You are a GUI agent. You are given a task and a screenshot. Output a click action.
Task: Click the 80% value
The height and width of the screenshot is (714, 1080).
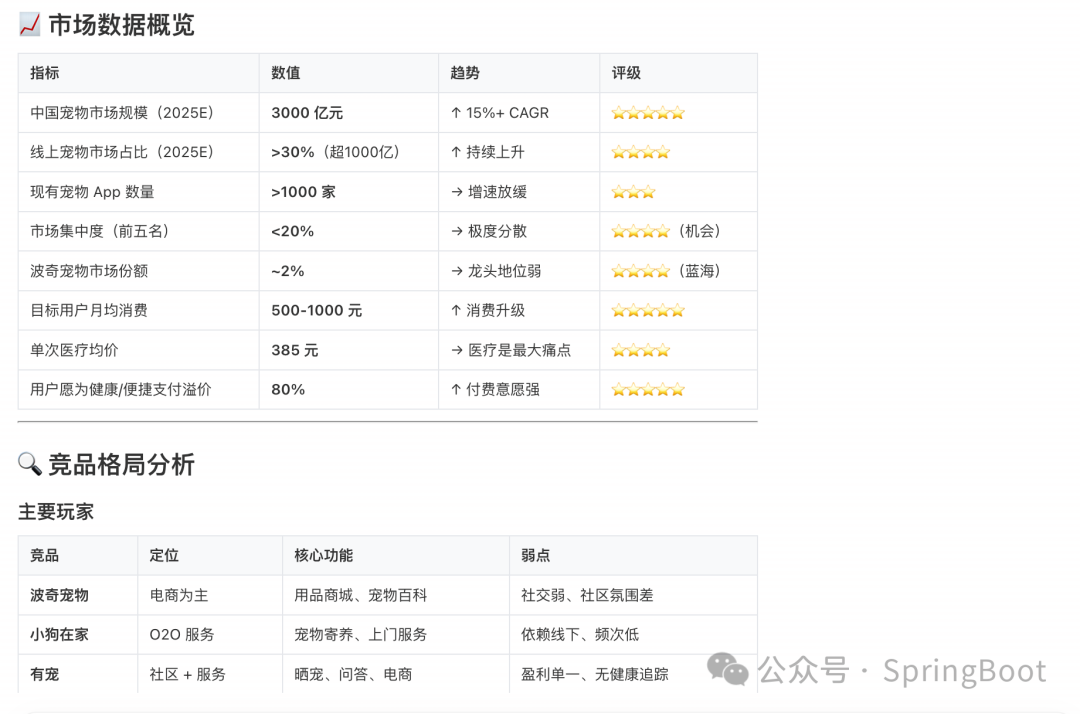pos(288,390)
